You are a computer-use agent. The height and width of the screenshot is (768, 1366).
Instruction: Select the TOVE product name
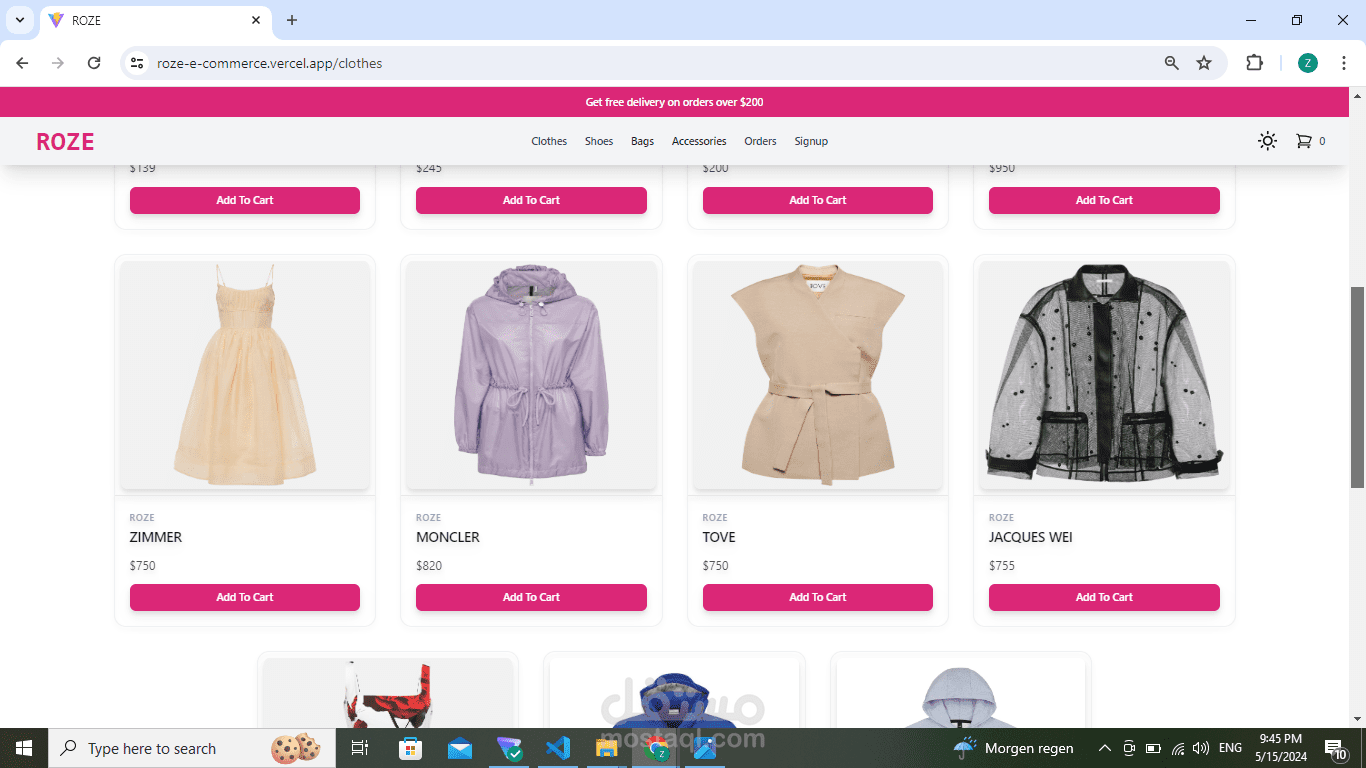719,537
